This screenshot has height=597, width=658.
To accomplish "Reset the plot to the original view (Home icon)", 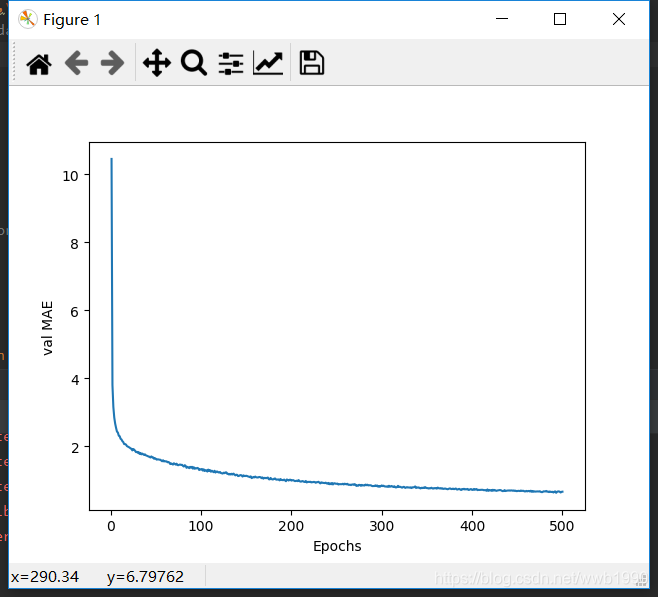I will (39, 64).
